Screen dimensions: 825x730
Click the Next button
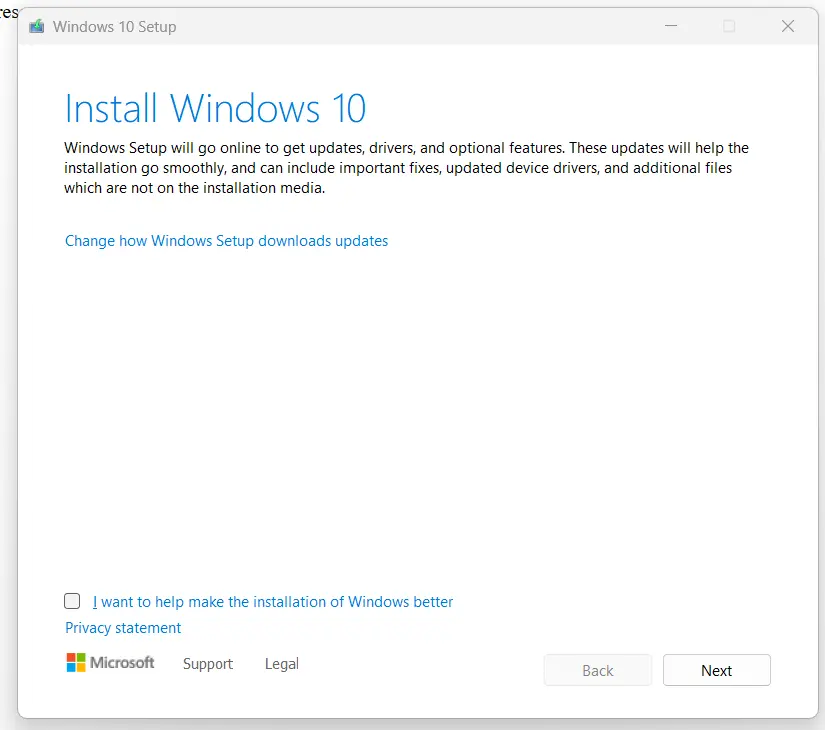pyautogui.click(x=717, y=670)
